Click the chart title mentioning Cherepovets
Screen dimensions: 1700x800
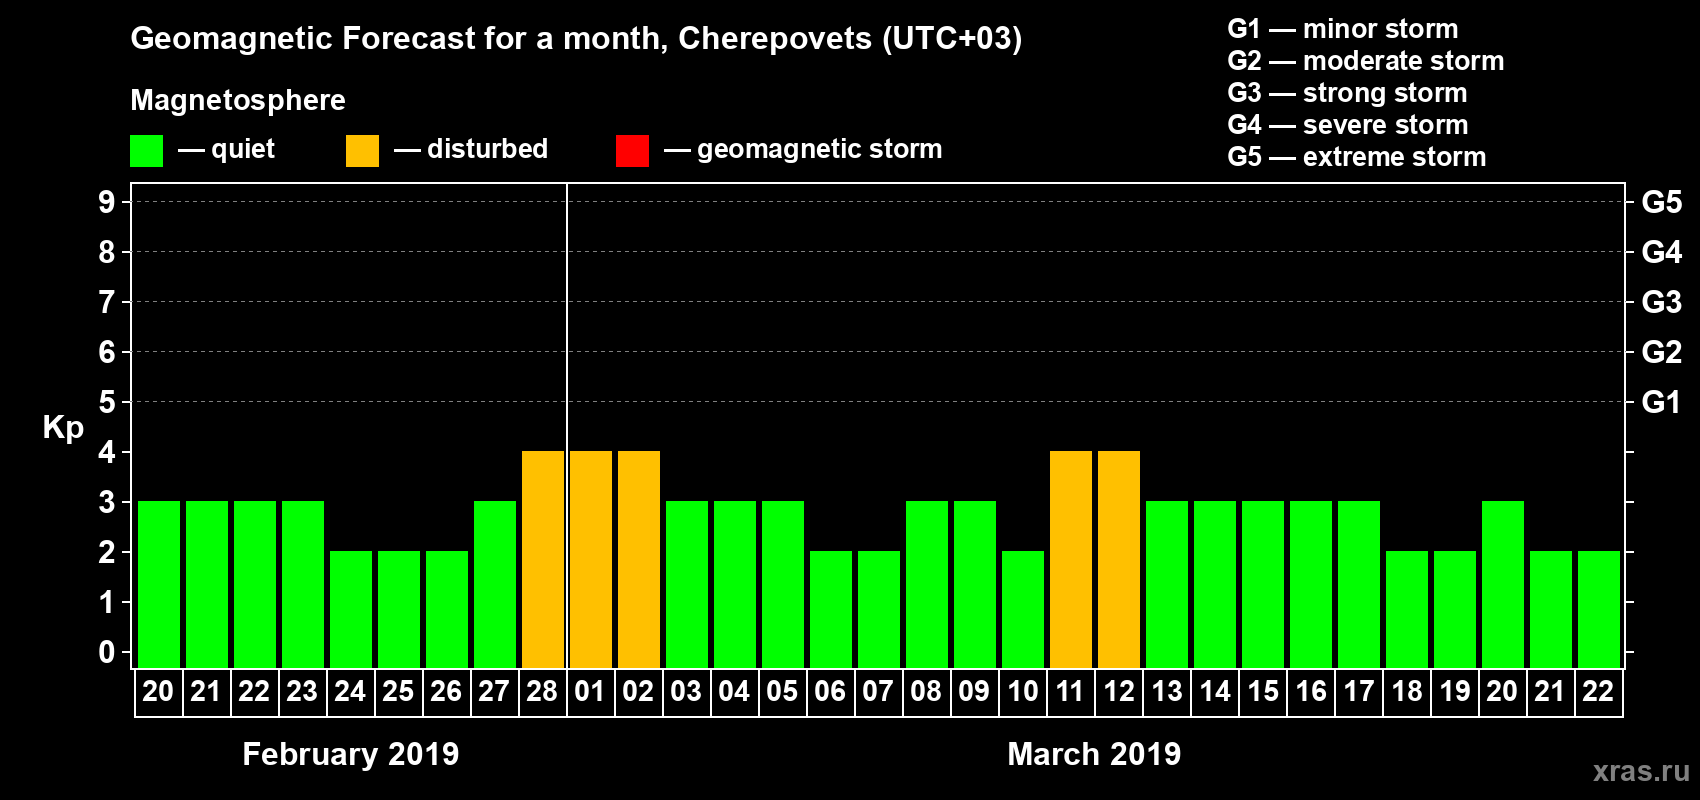[576, 39]
